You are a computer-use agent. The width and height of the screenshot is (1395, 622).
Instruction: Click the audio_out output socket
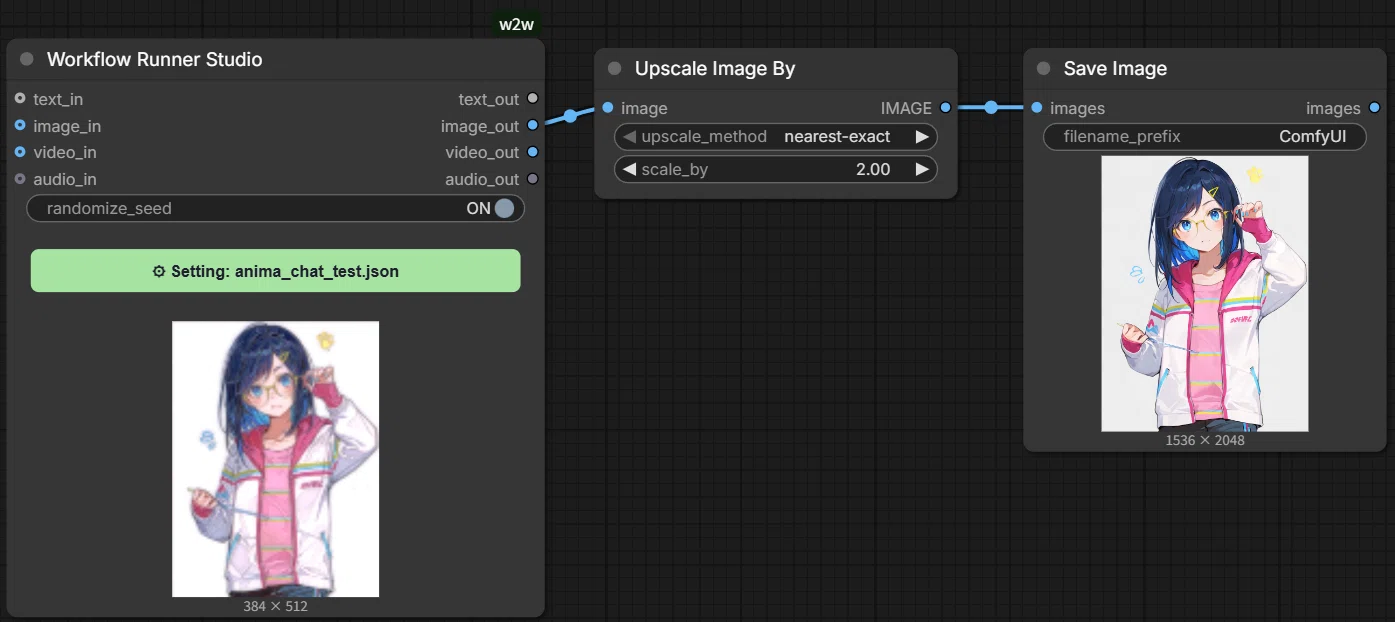(532, 179)
